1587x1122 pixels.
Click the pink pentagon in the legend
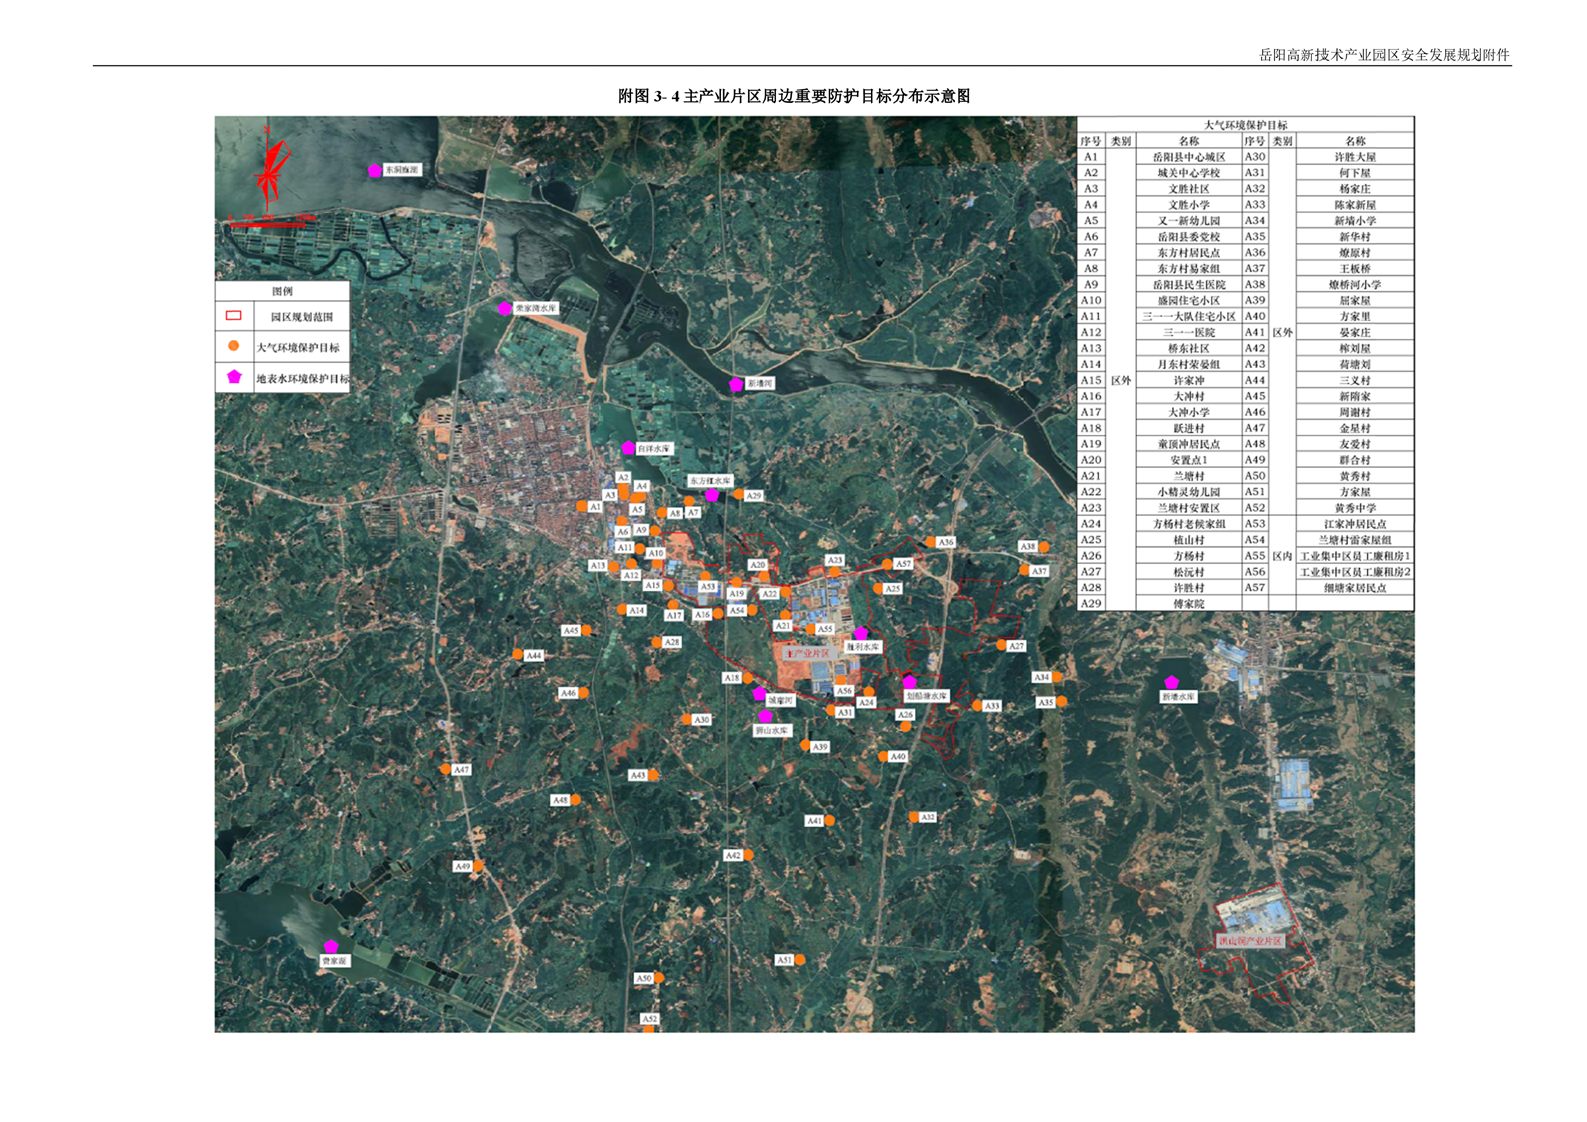pos(233,377)
